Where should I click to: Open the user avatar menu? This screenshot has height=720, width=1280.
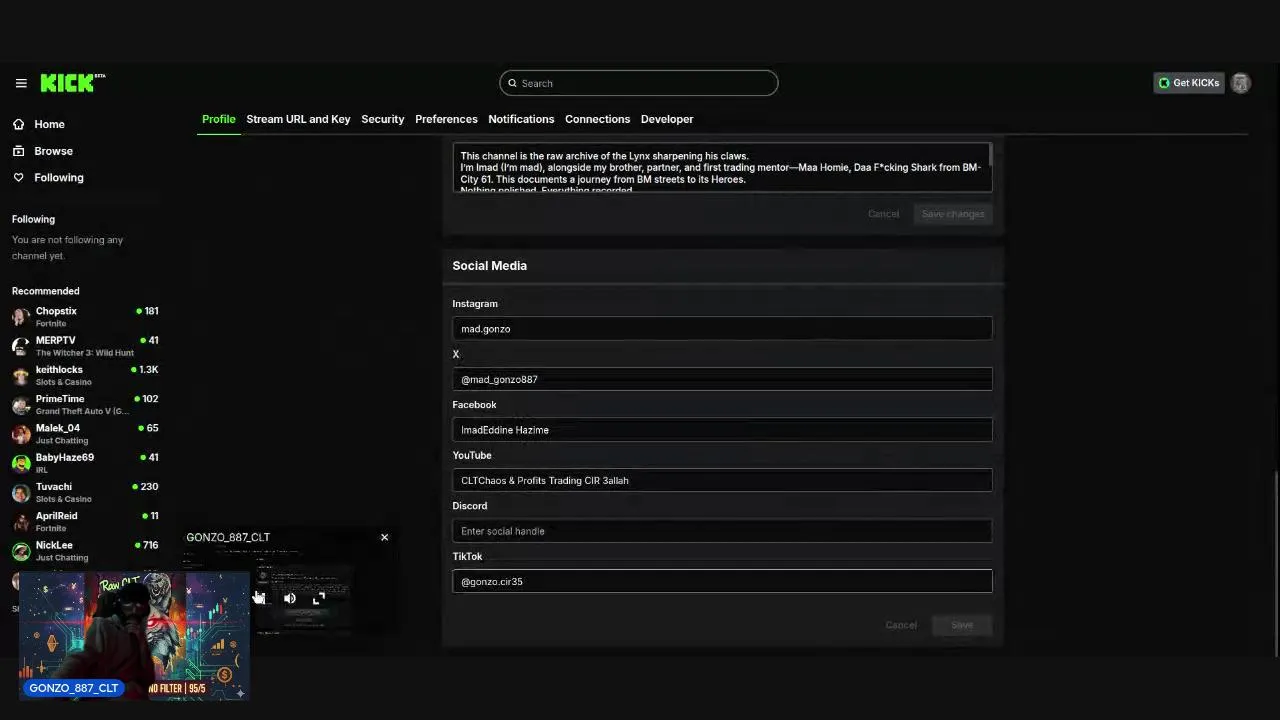pos(1240,83)
